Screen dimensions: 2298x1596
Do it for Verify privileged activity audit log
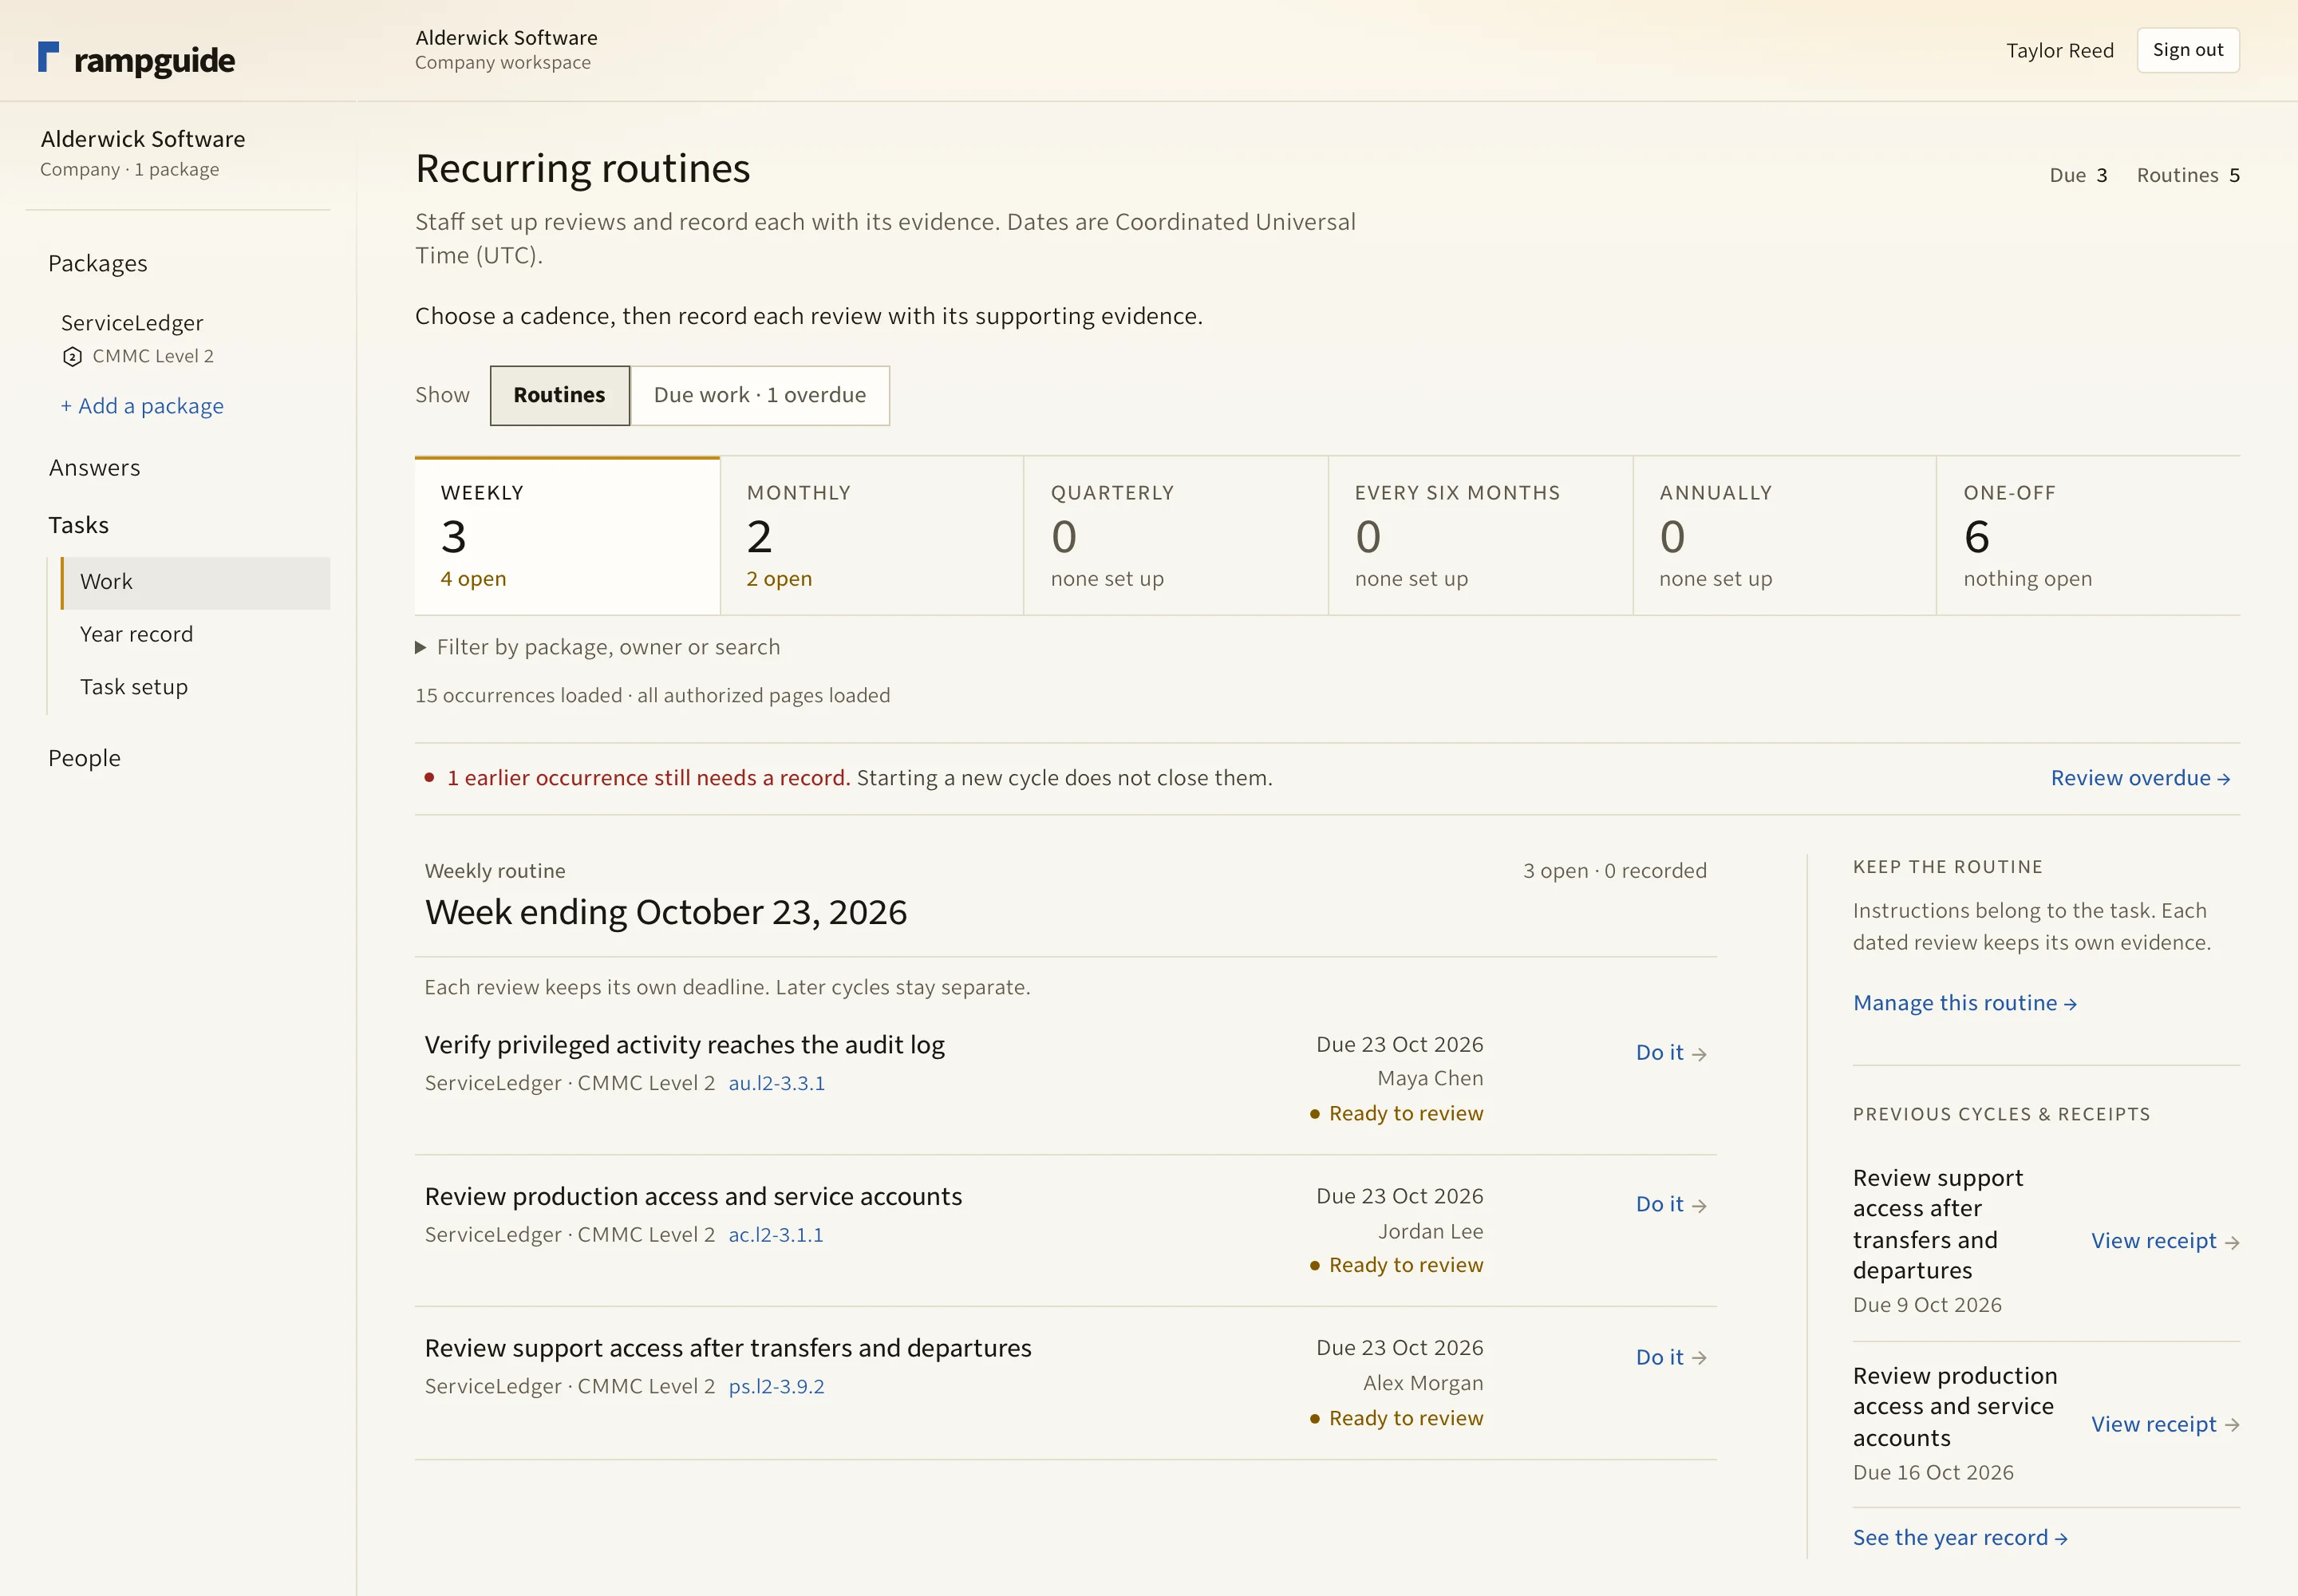click(1670, 1053)
